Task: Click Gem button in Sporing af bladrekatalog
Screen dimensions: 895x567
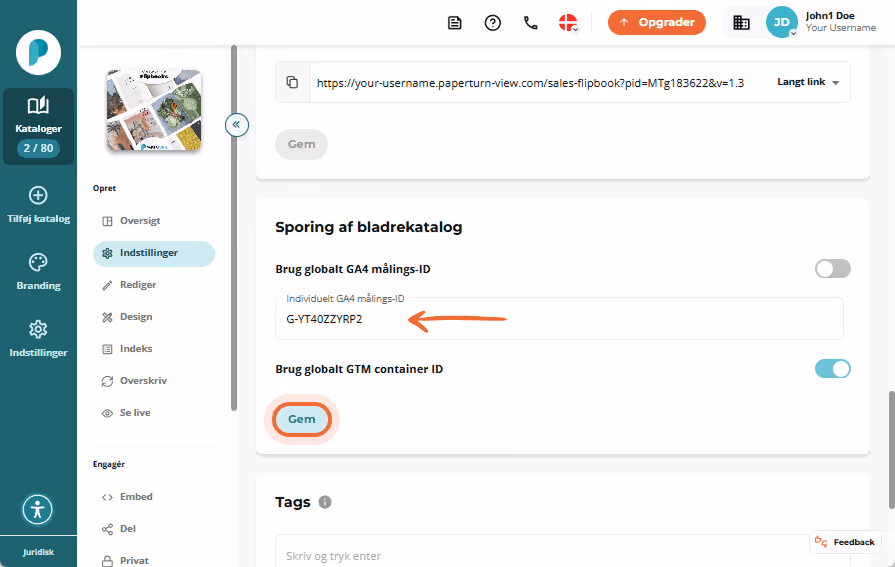Action: point(301,419)
